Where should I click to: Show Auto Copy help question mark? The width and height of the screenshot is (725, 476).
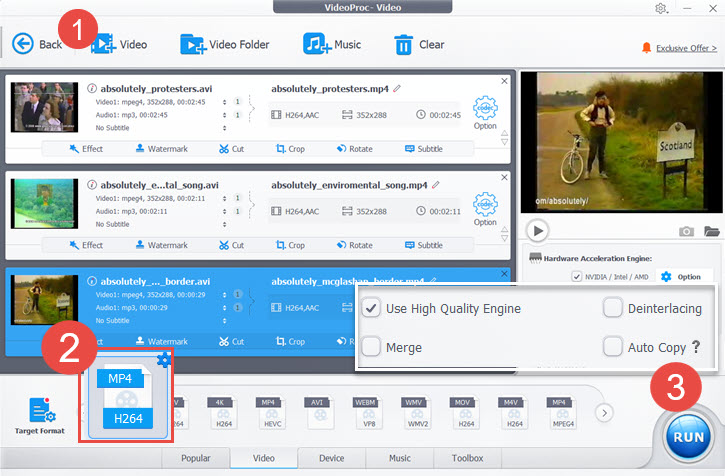[x=696, y=346]
